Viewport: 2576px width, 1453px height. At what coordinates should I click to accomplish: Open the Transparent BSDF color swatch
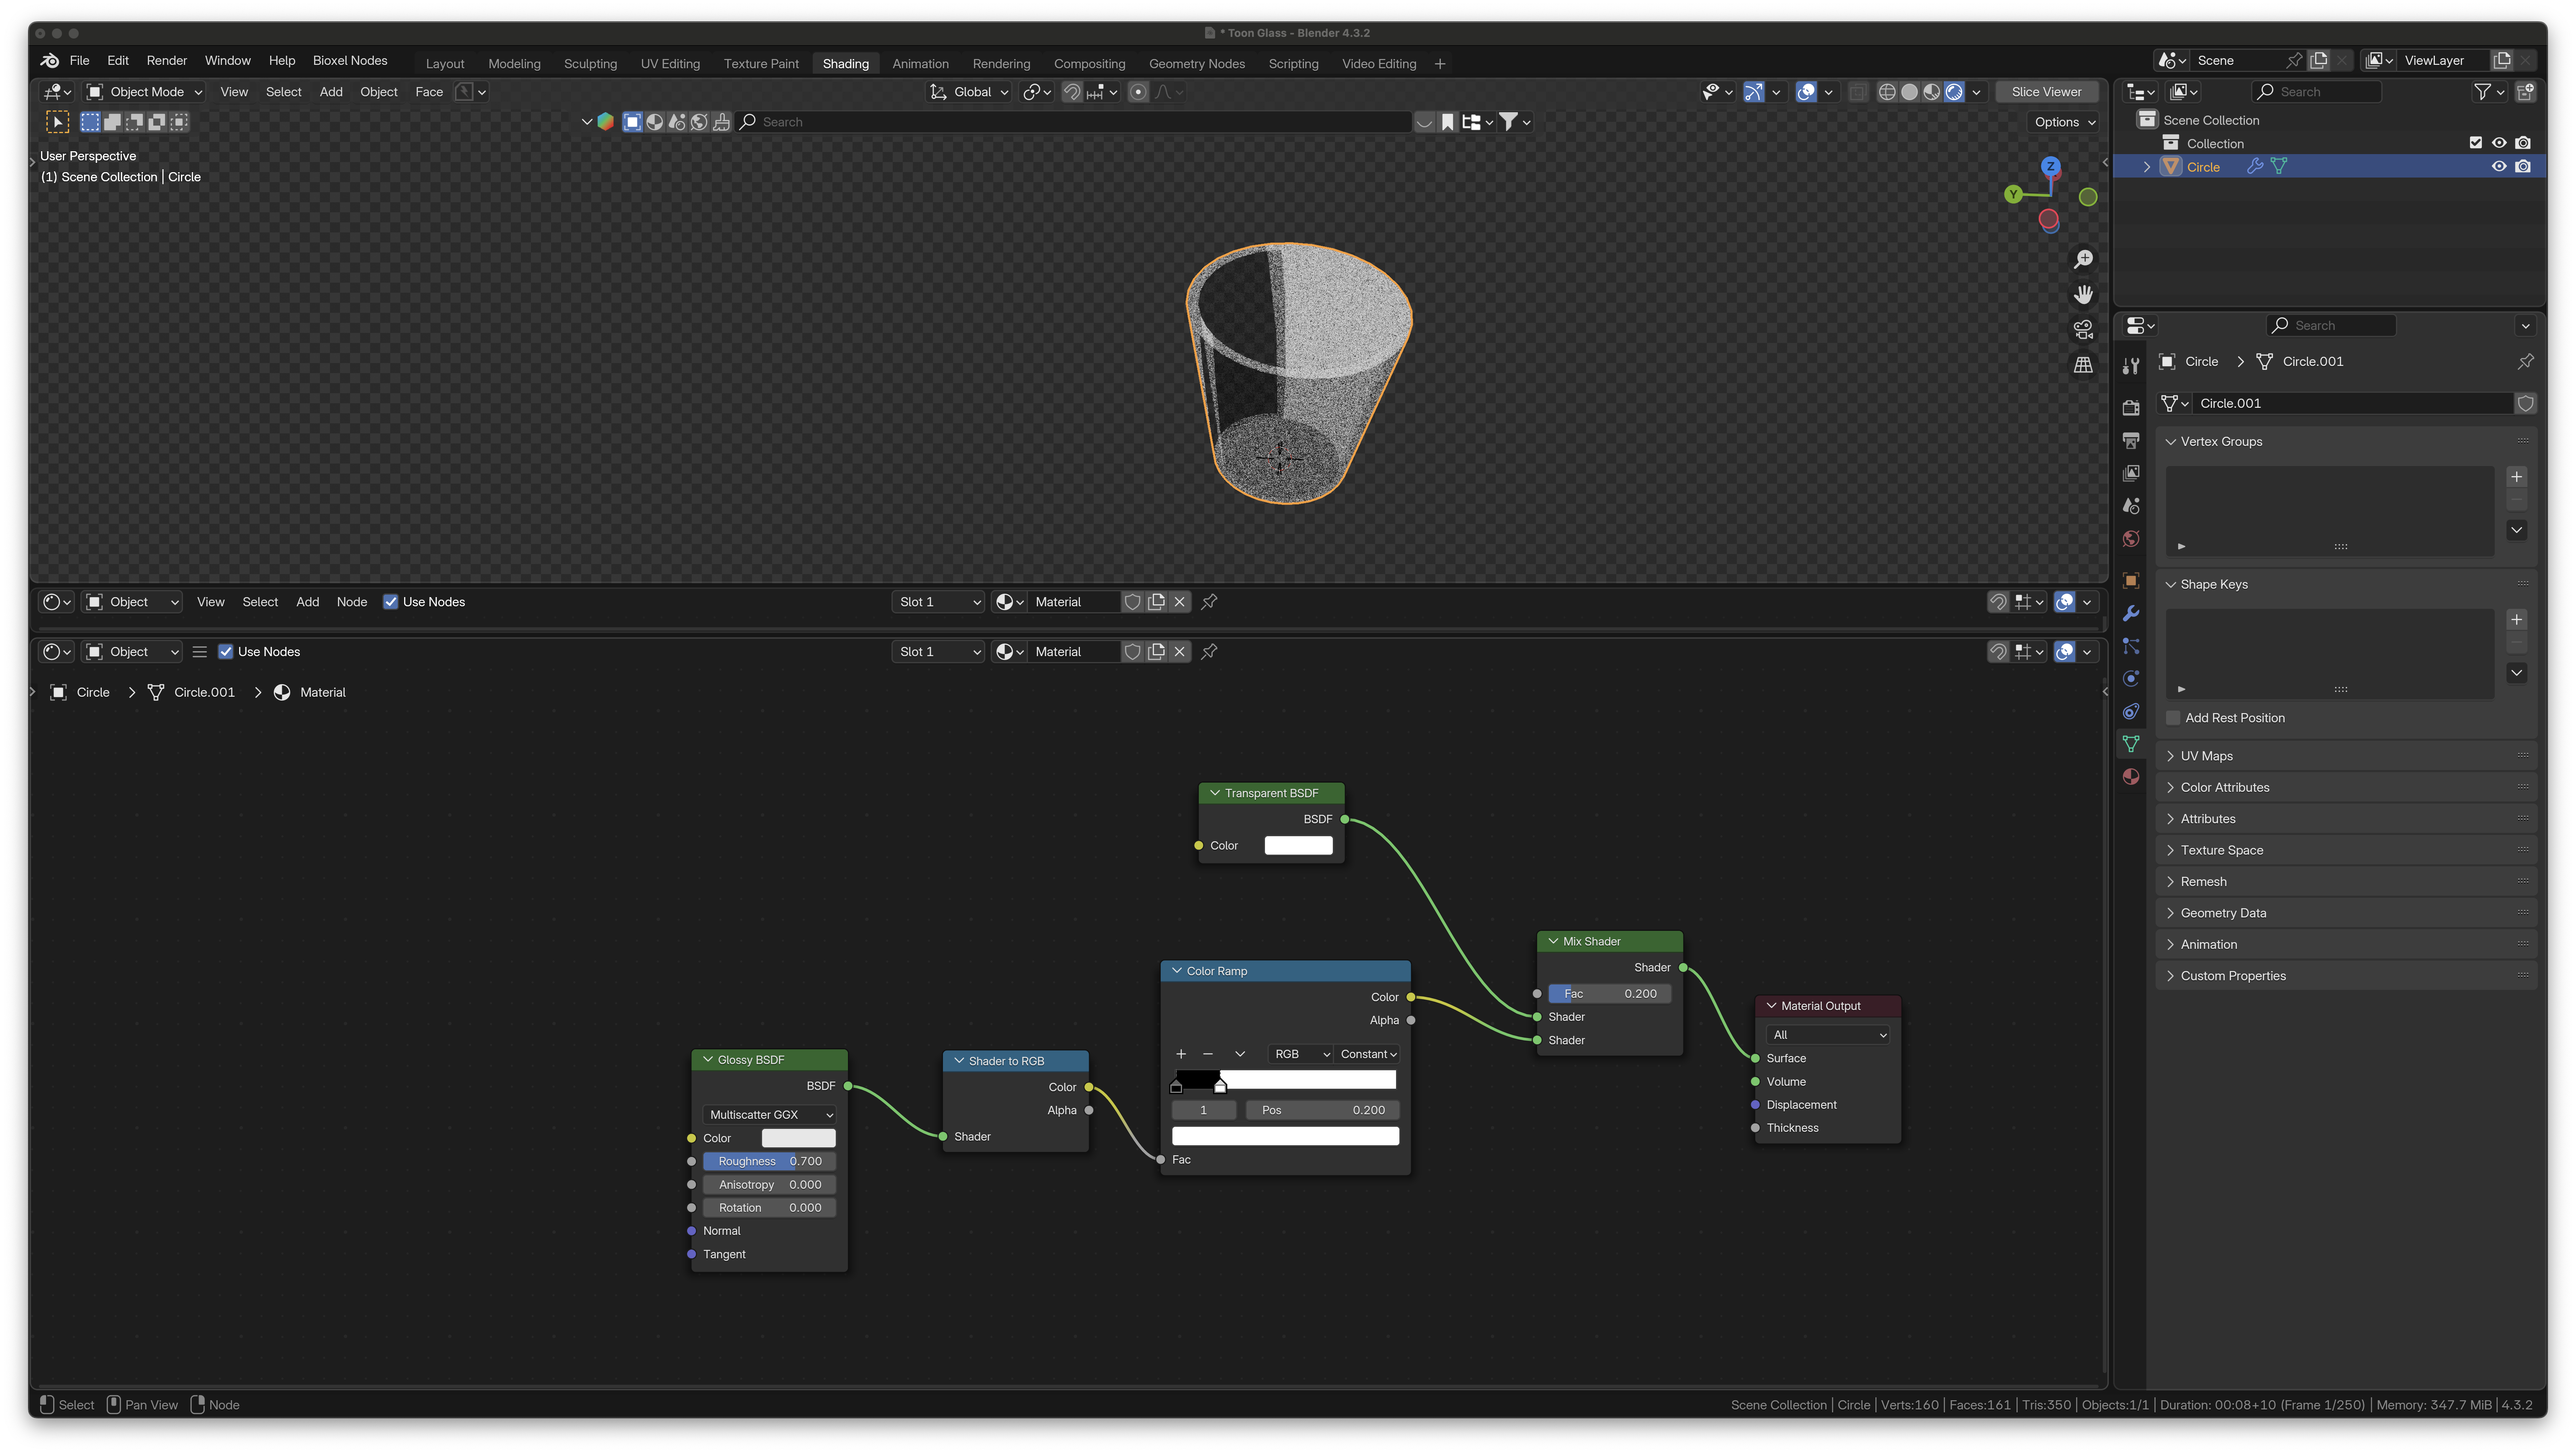click(x=1298, y=846)
